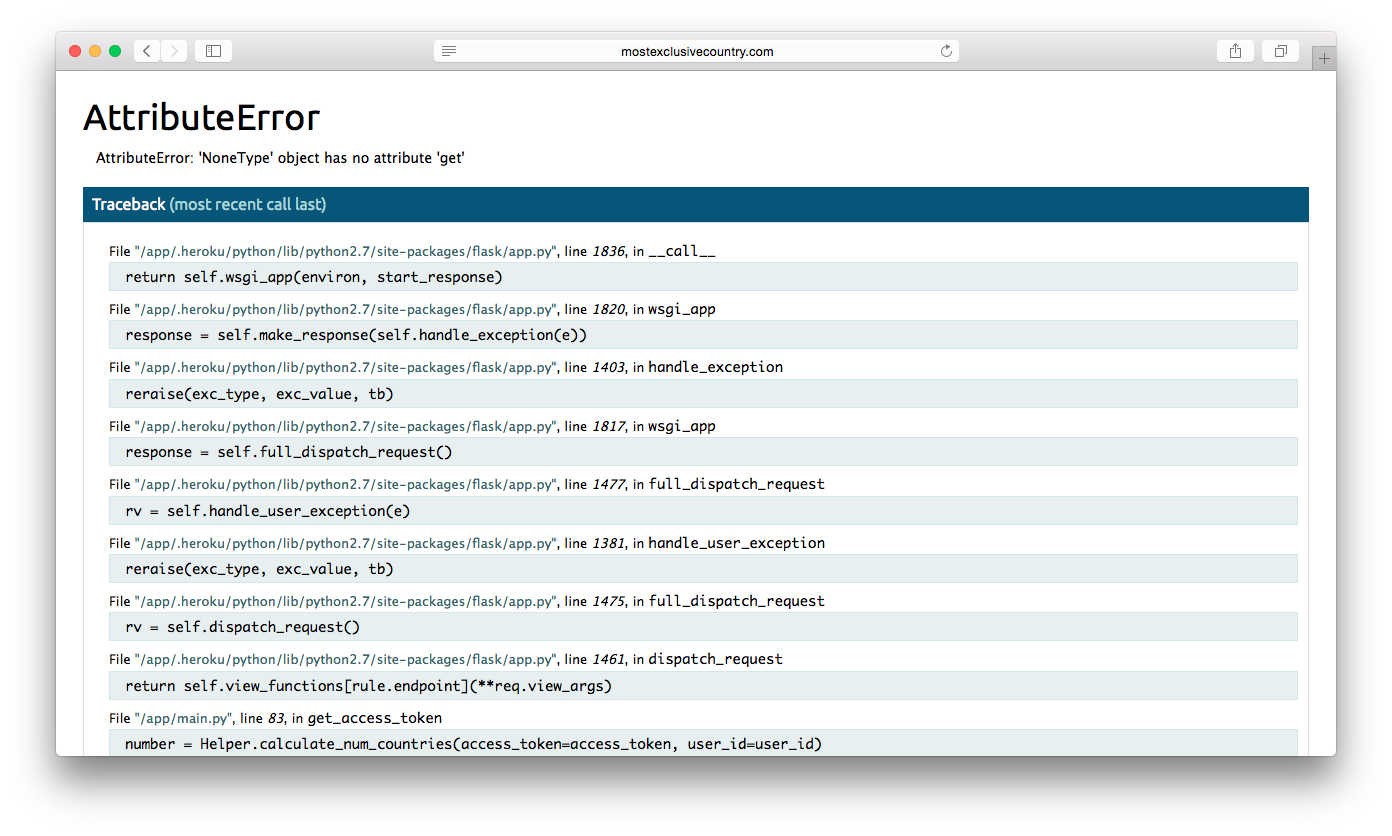Open frame line 1820 in wsgi_app
The width and height of the screenshot is (1392, 836).
tap(412, 309)
